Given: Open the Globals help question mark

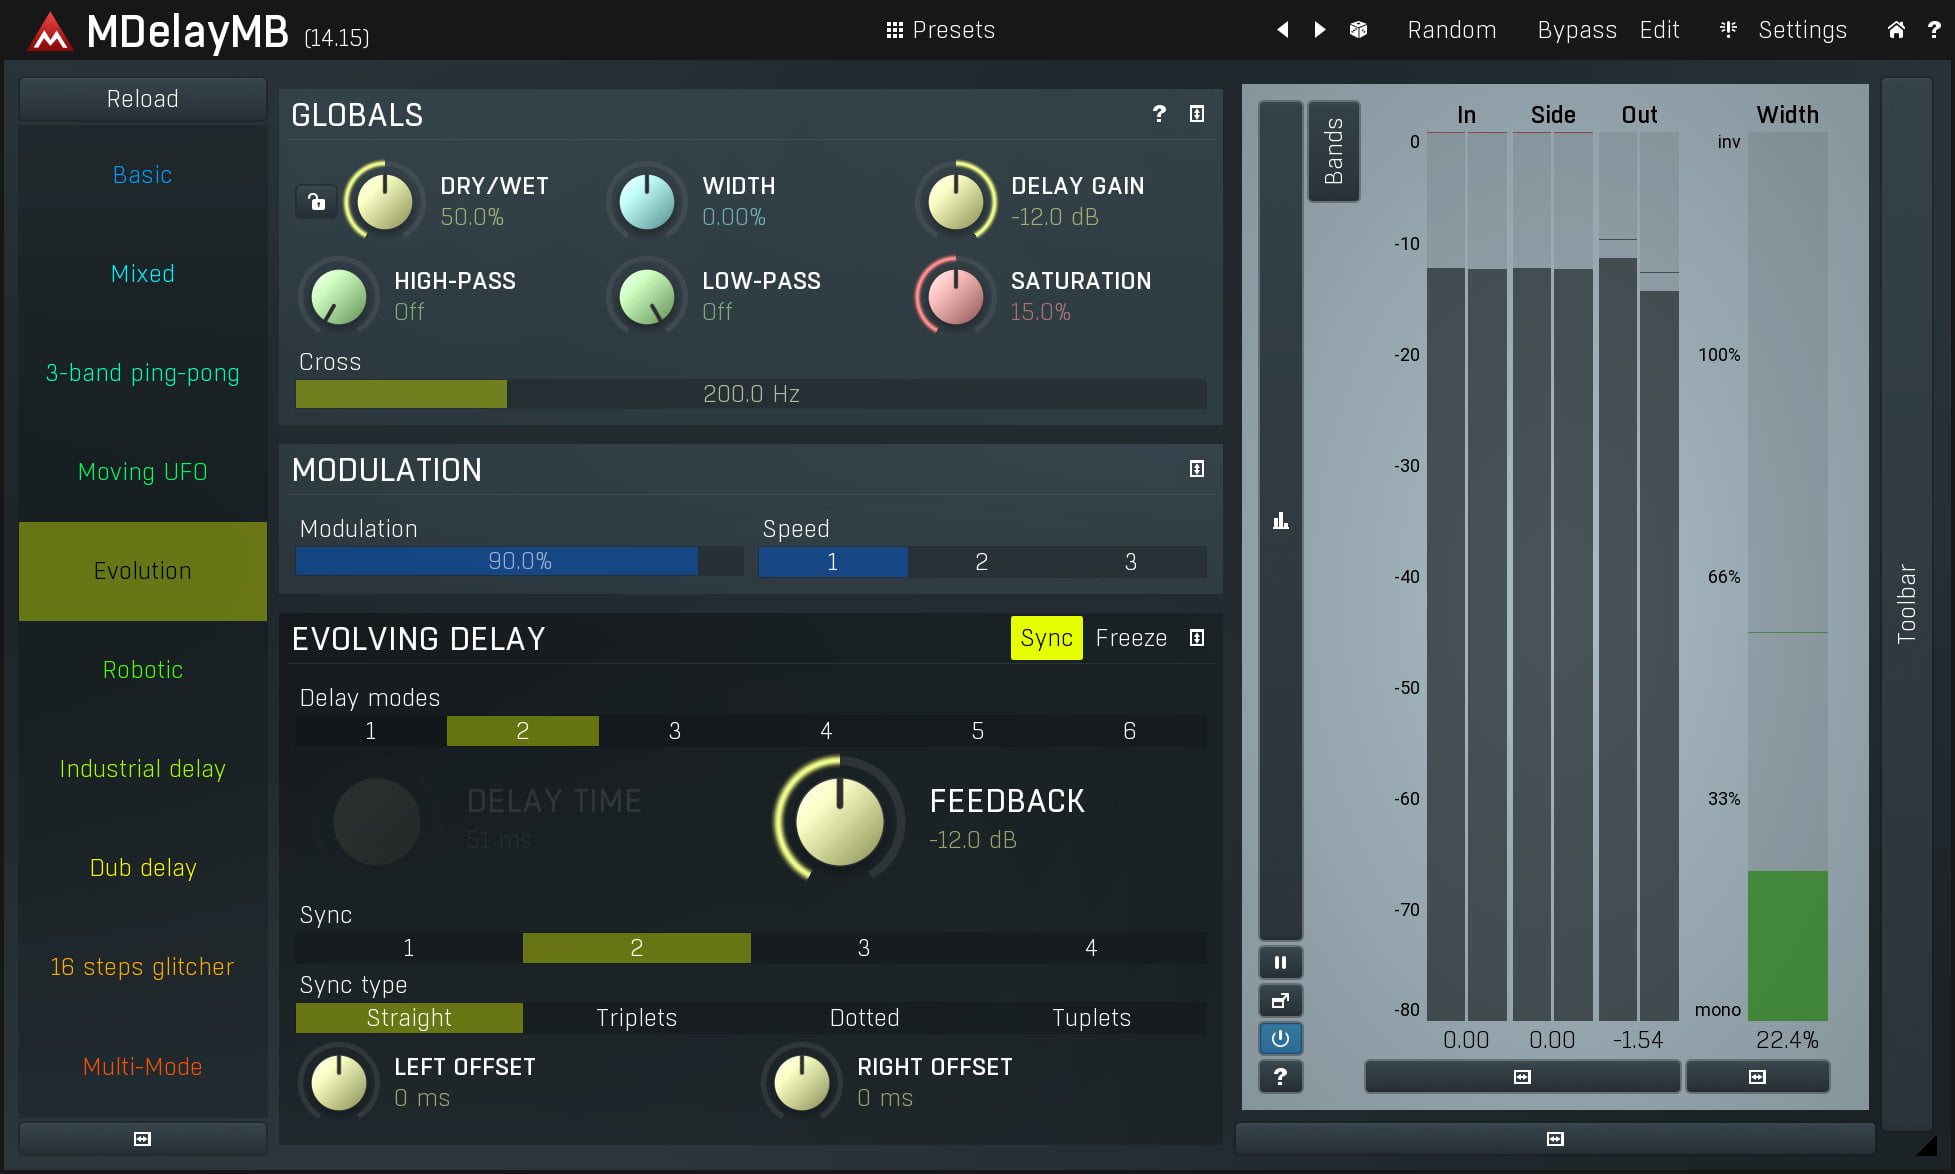Looking at the screenshot, I should tap(1159, 114).
